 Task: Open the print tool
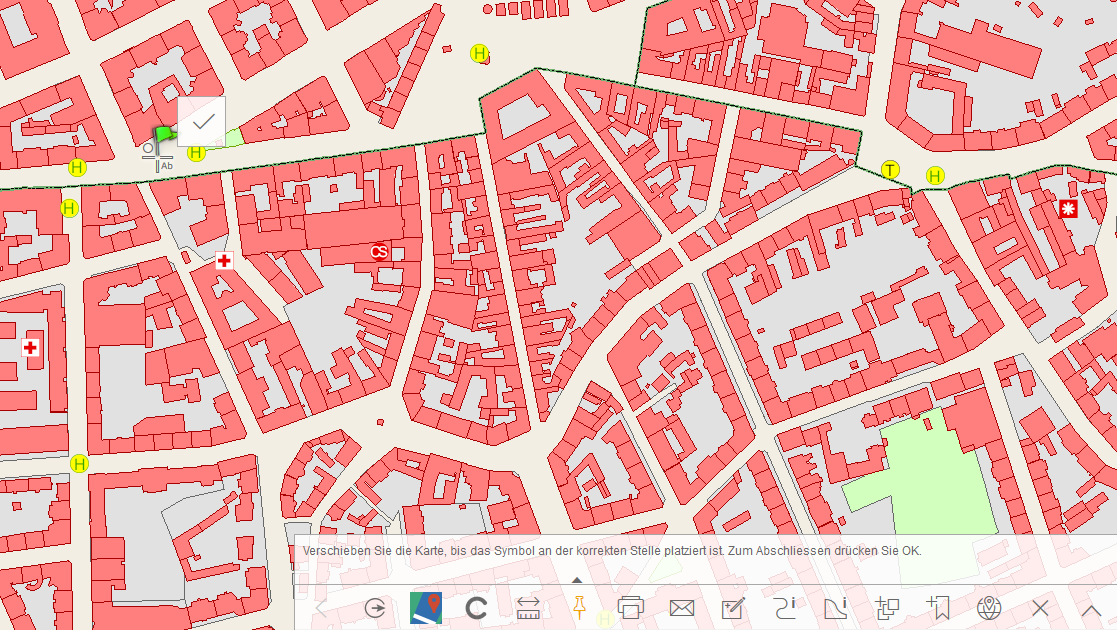point(630,608)
